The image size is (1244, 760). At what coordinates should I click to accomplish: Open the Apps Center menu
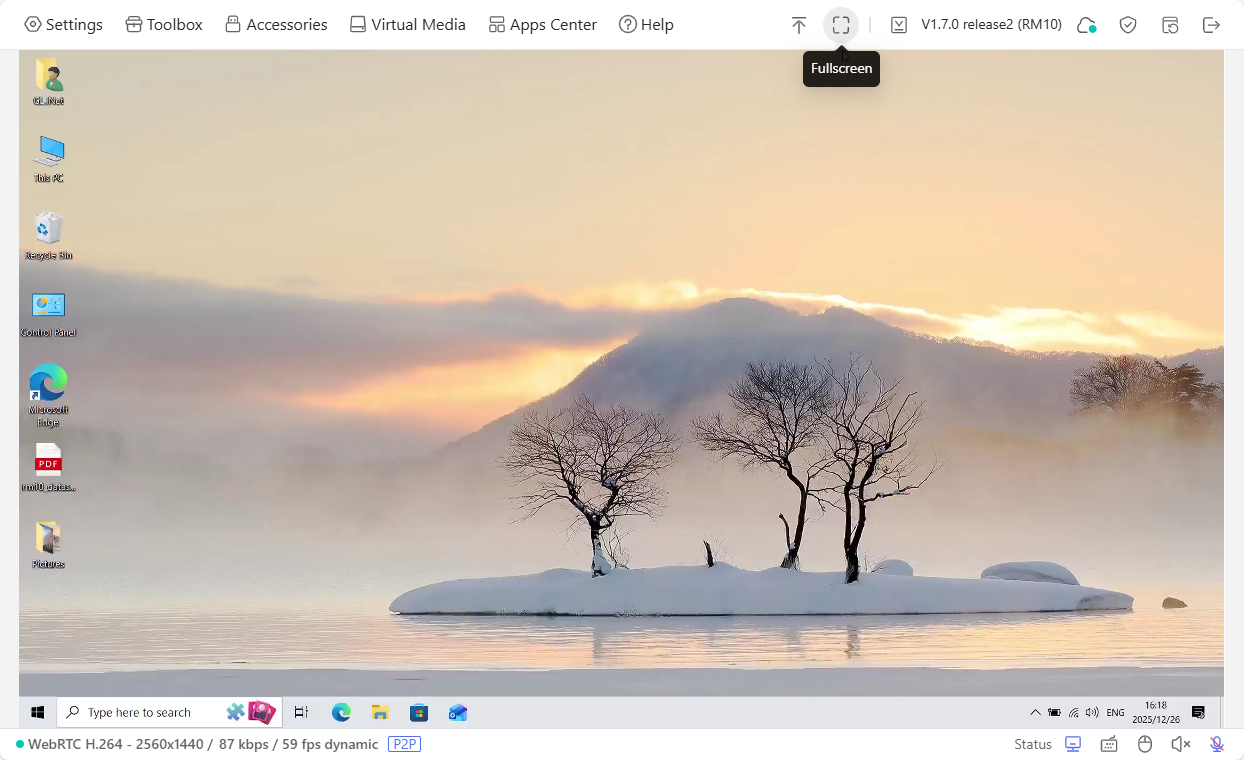pos(542,24)
